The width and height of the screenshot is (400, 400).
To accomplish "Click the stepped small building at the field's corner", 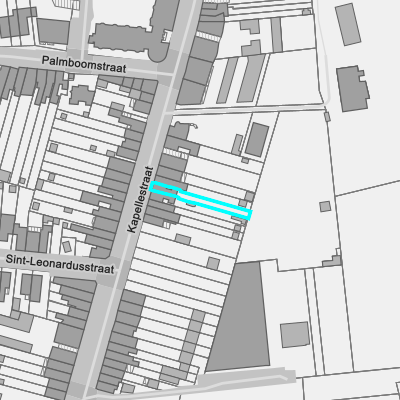I will pos(333,261).
